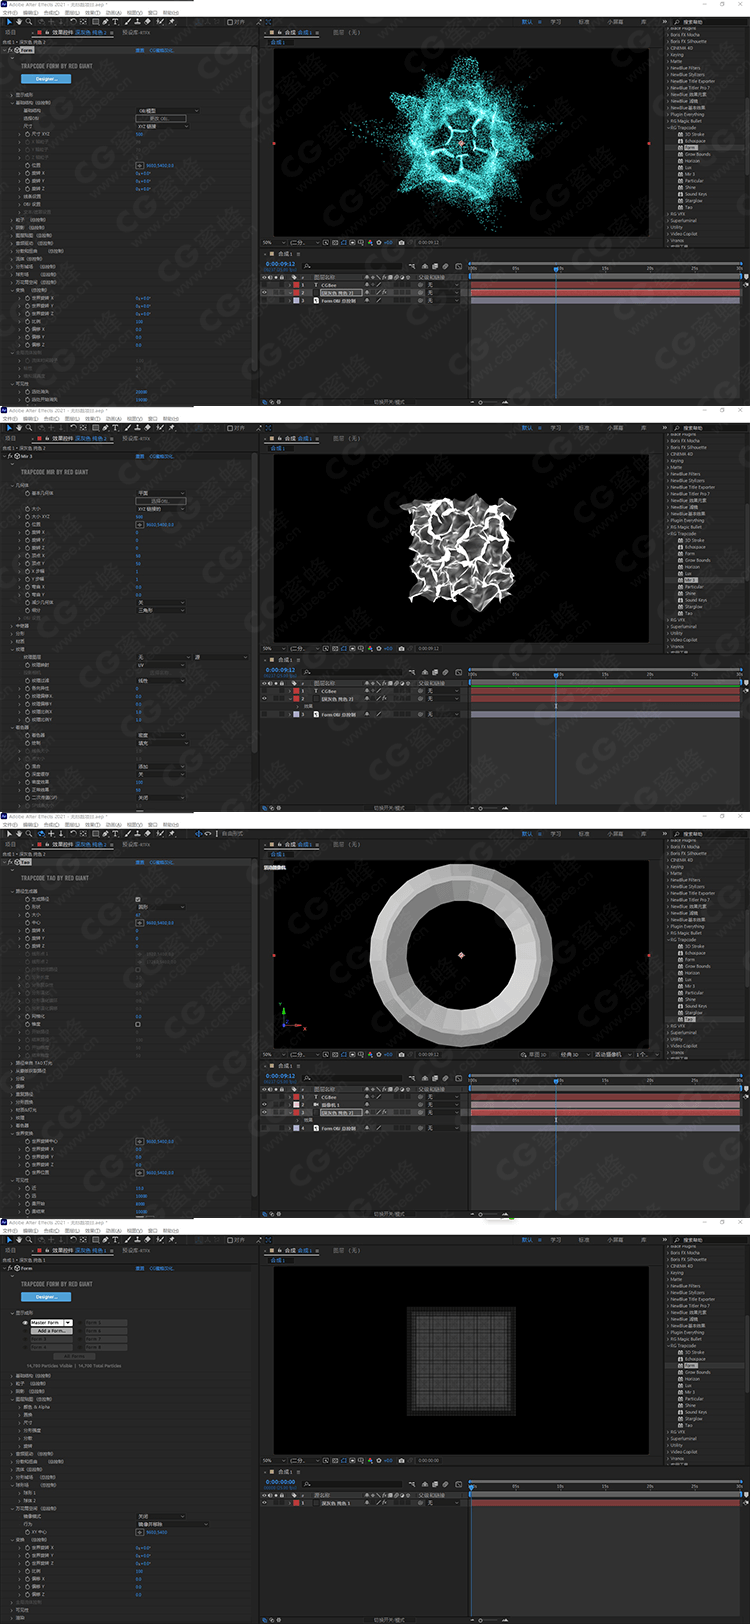Select the Eraser tool in cyan particle window
This screenshot has width=750, height=1624.
[147, 21]
